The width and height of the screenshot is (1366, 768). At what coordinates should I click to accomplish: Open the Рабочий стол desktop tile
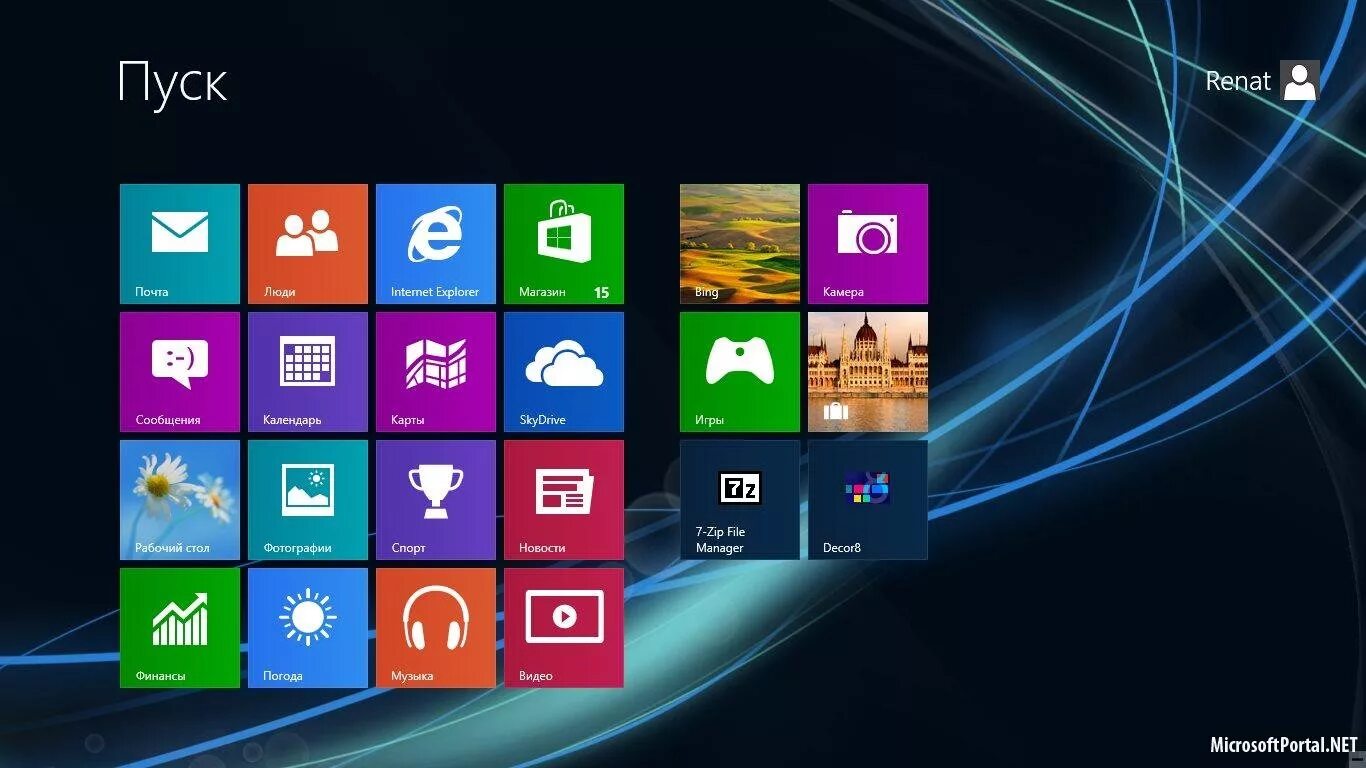[180, 500]
